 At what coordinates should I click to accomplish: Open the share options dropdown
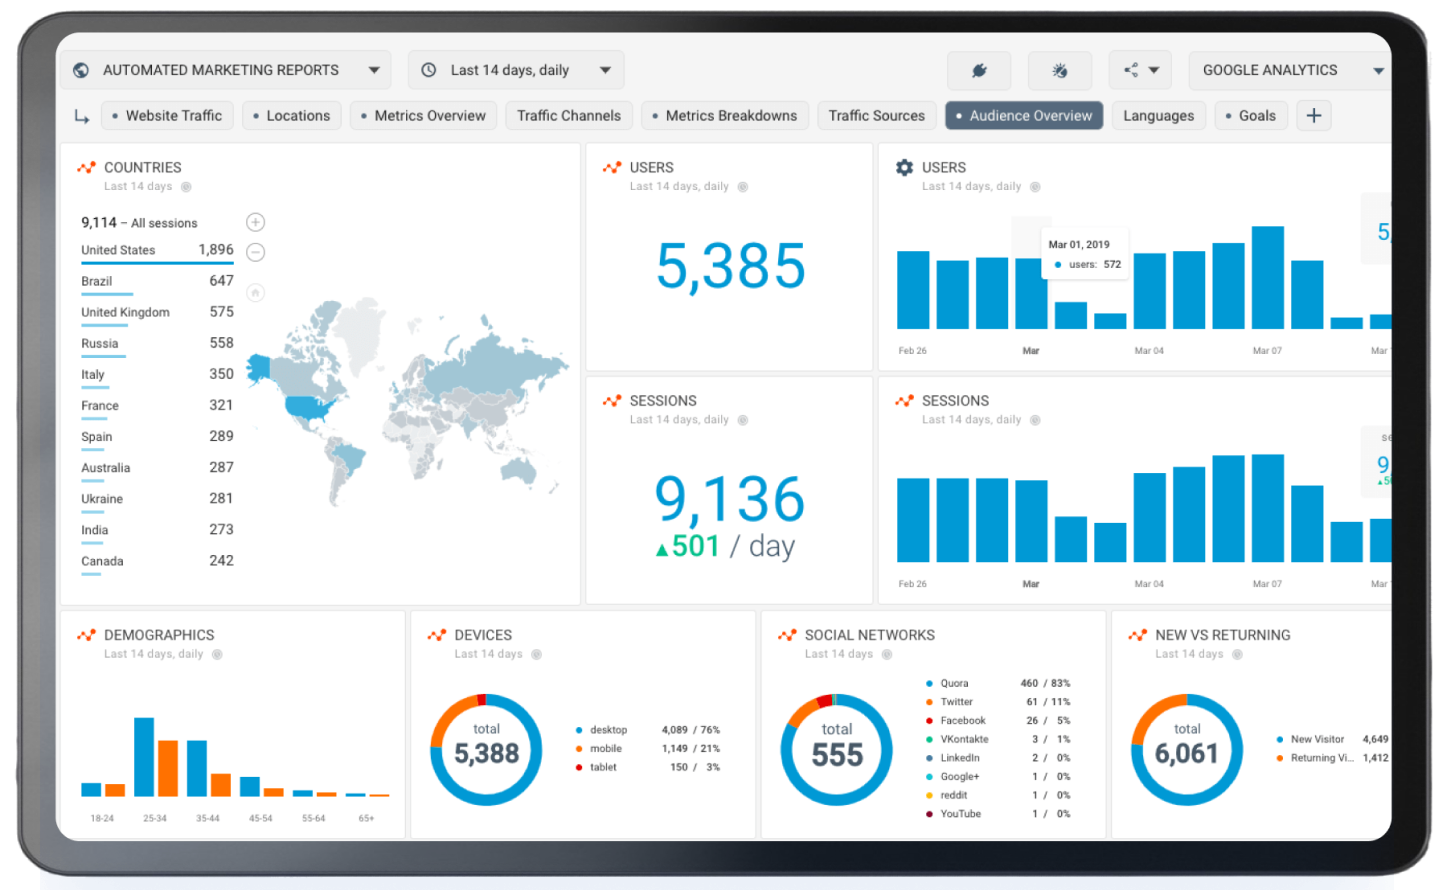tap(1140, 70)
